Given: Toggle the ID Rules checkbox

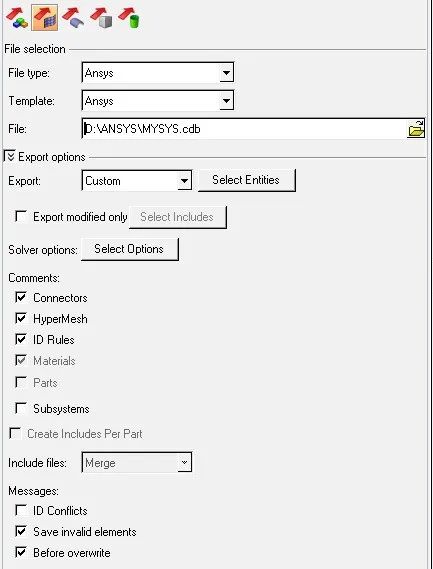Looking at the screenshot, I should point(21,339).
